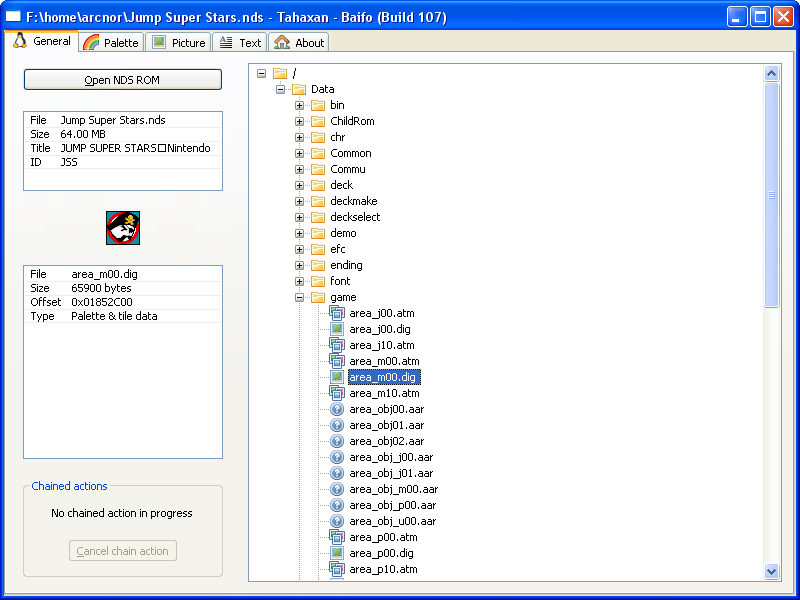Open the Text tab
The width and height of the screenshot is (800, 600).
tap(240, 42)
